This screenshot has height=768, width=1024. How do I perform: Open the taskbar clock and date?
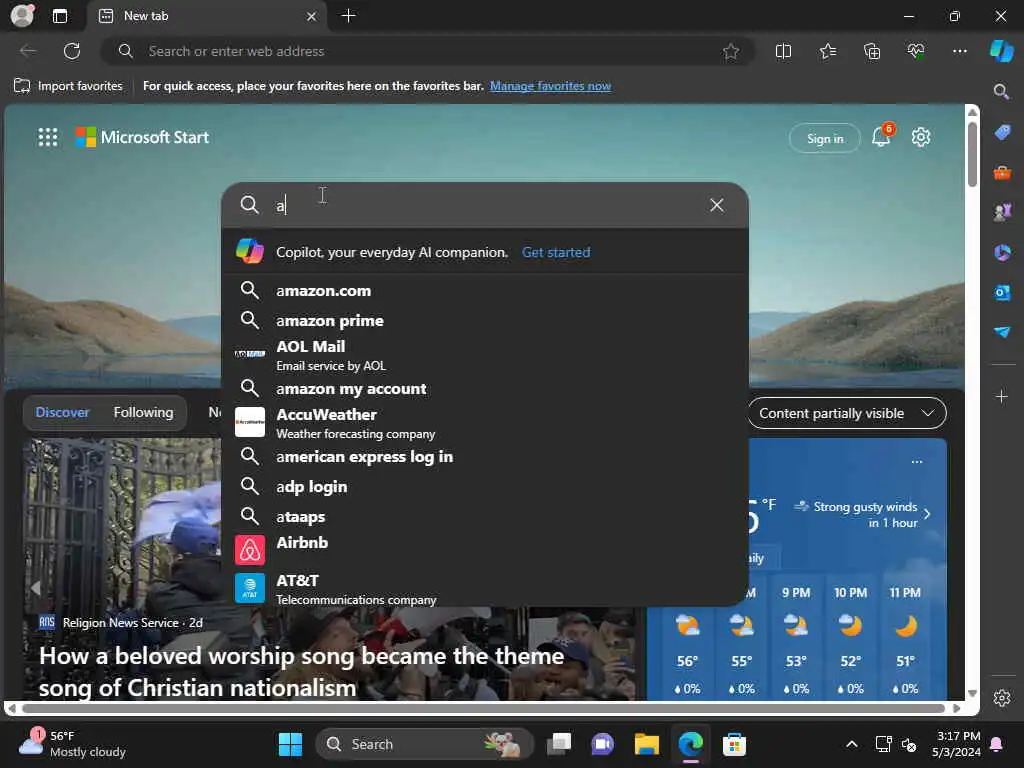[x=956, y=744]
